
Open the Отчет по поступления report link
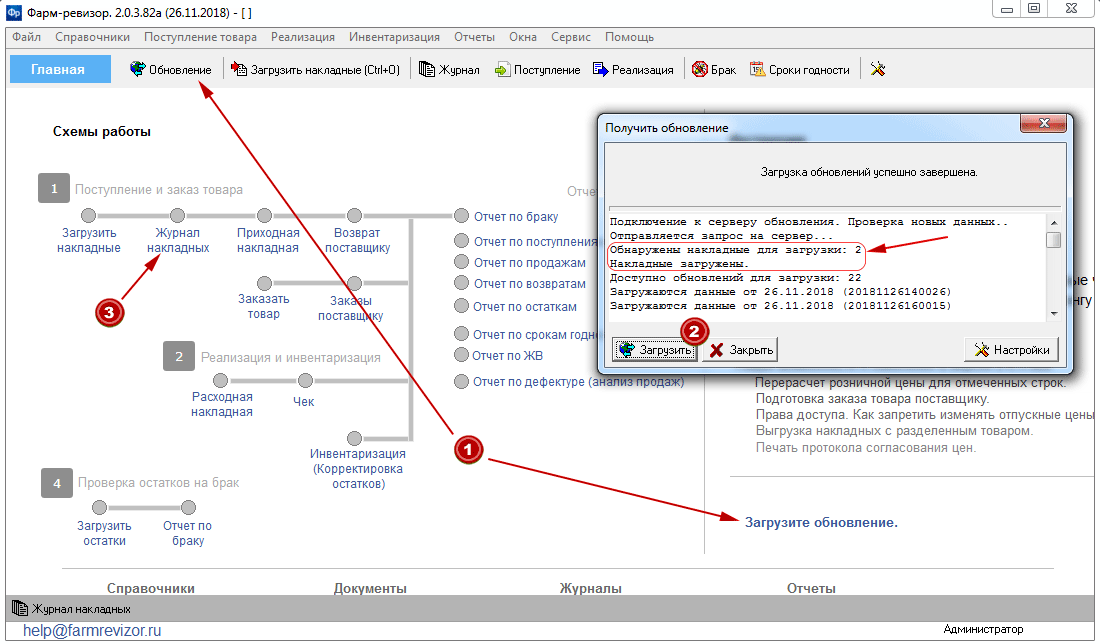point(535,241)
